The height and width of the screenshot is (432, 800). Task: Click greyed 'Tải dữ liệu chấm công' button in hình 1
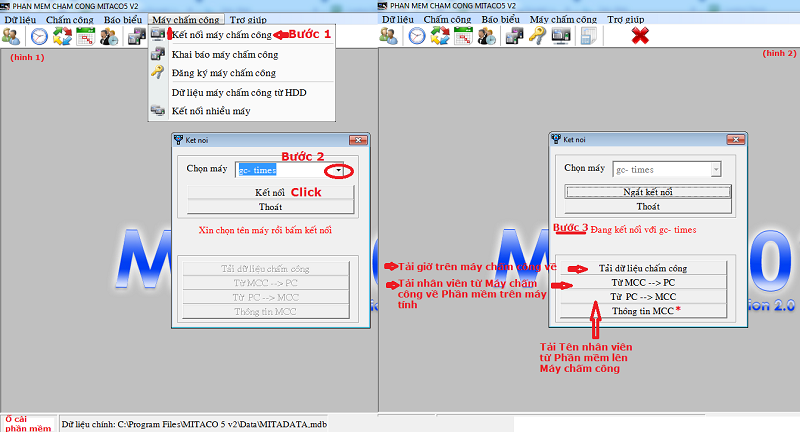[265, 268]
